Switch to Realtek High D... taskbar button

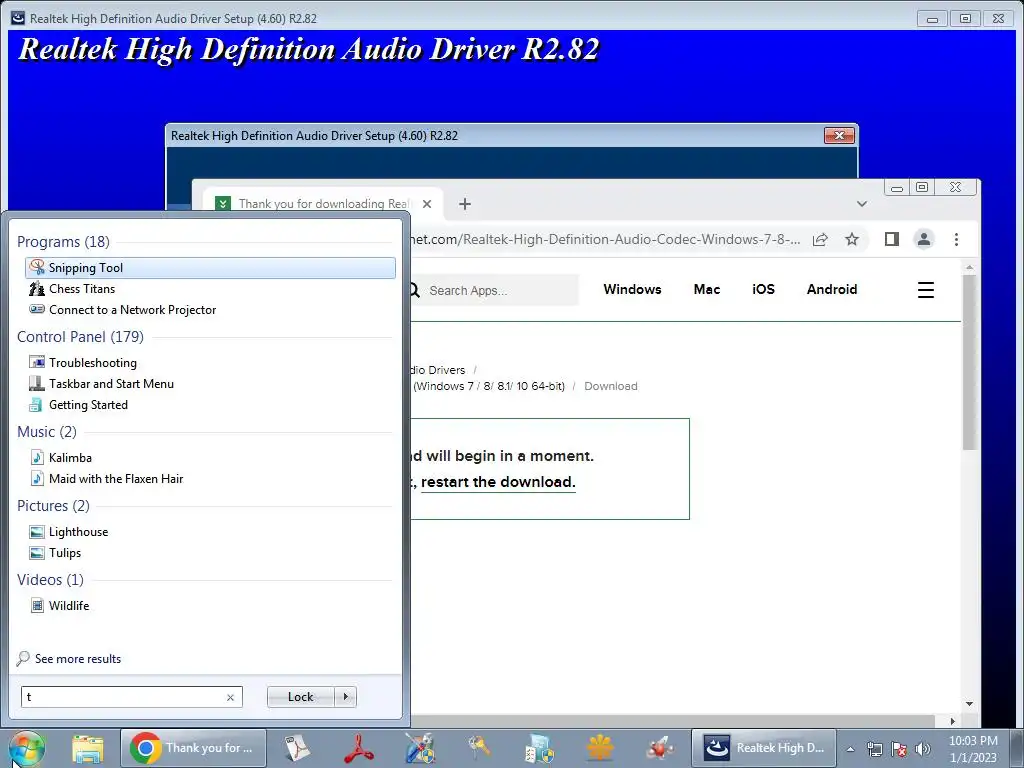click(x=764, y=748)
